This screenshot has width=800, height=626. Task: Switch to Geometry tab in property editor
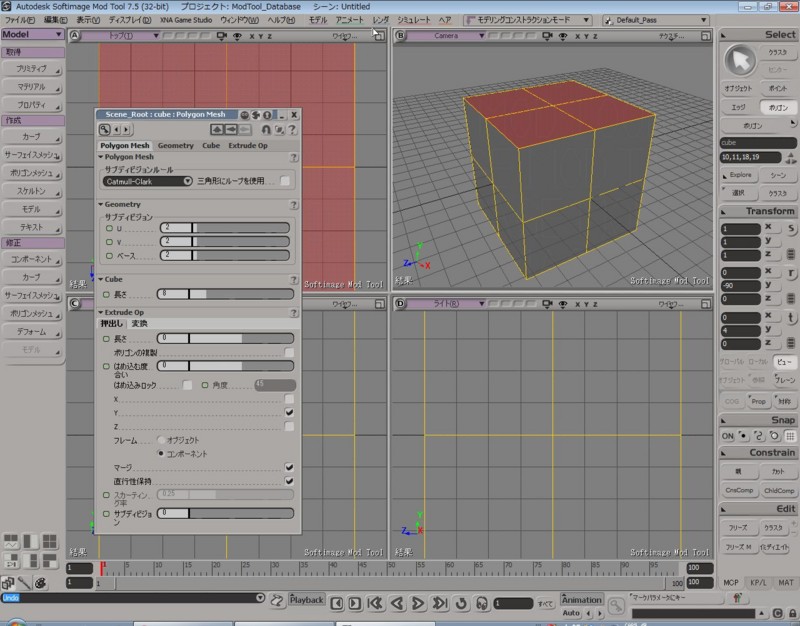tap(176, 145)
